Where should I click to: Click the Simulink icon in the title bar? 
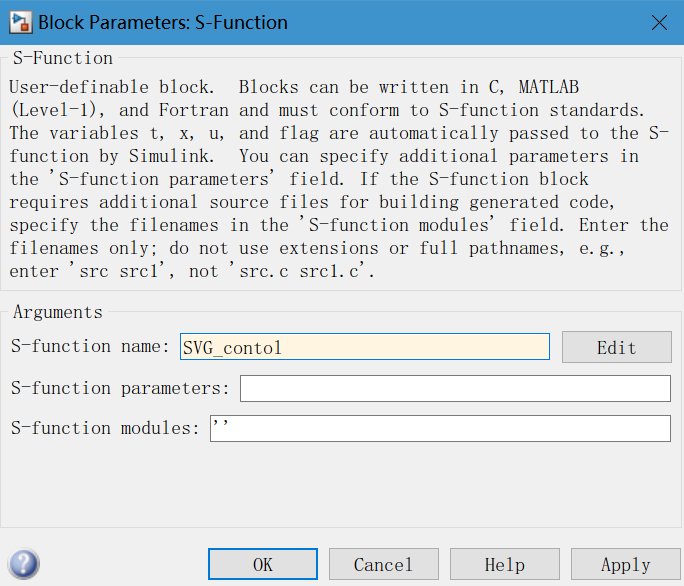pos(20,22)
